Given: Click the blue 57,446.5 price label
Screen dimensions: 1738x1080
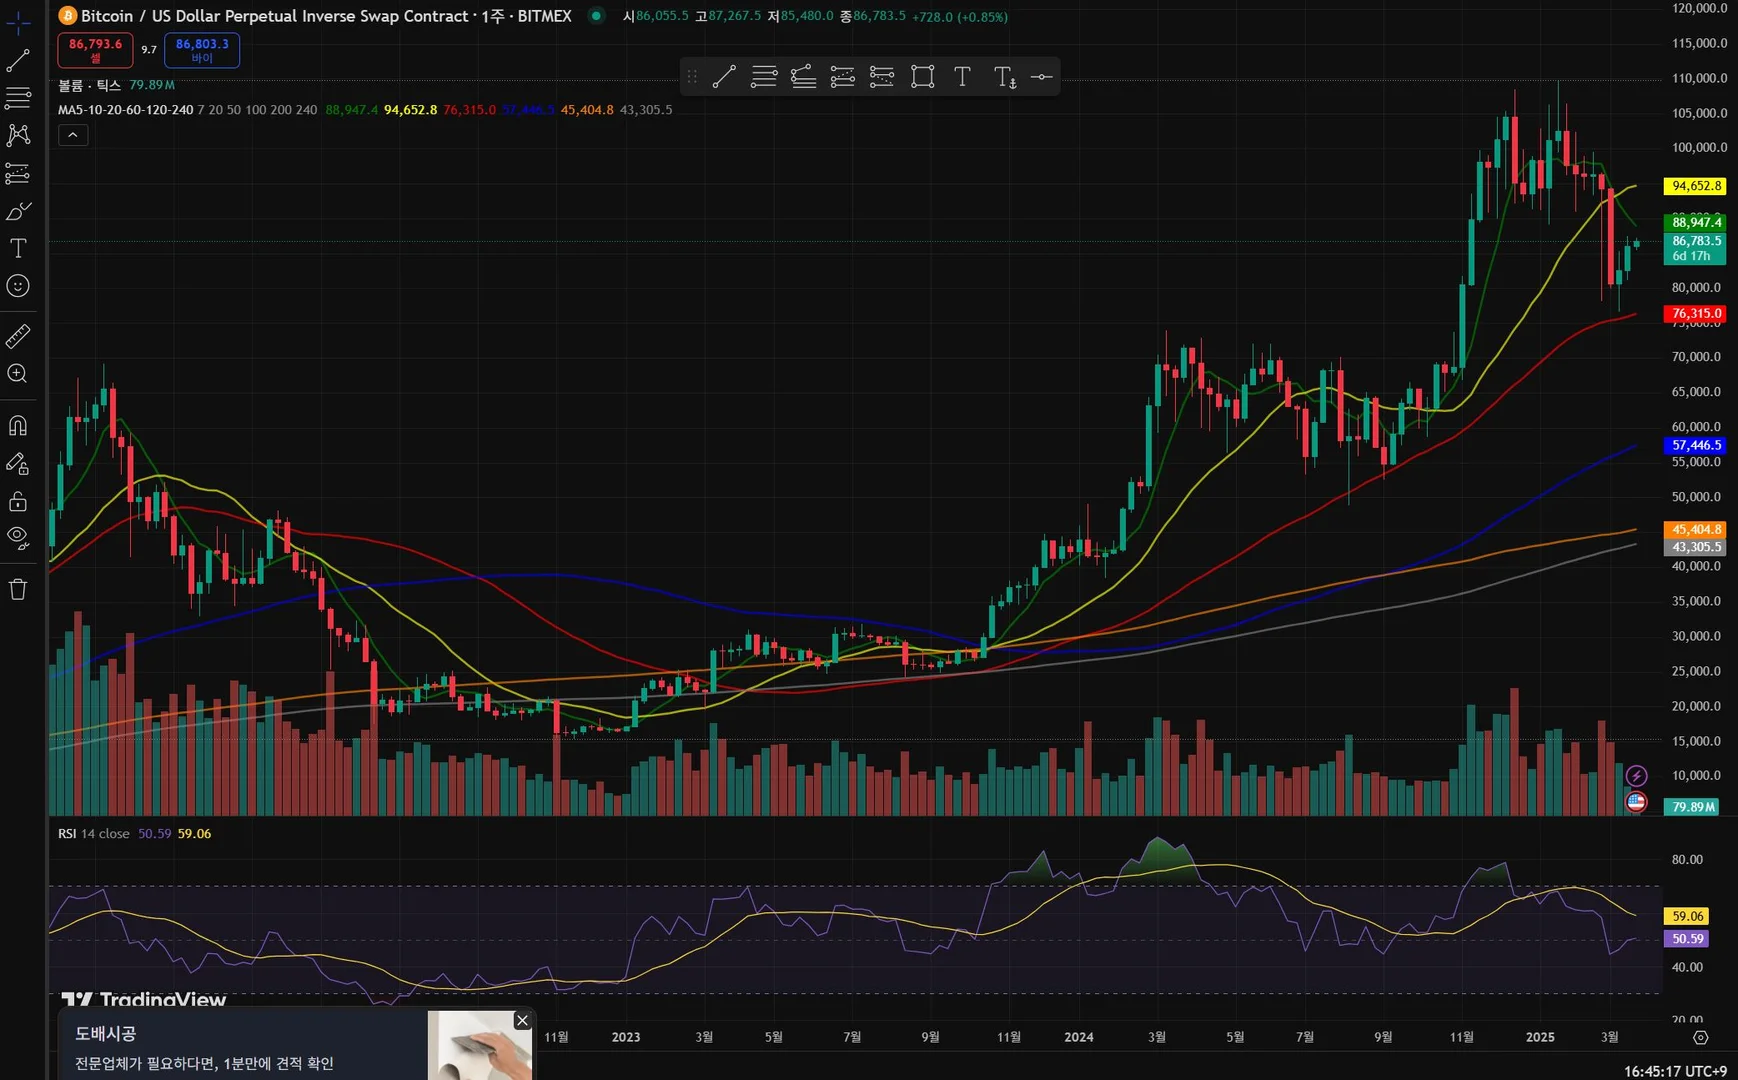Looking at the screenshot, I should pos(1696,446).
